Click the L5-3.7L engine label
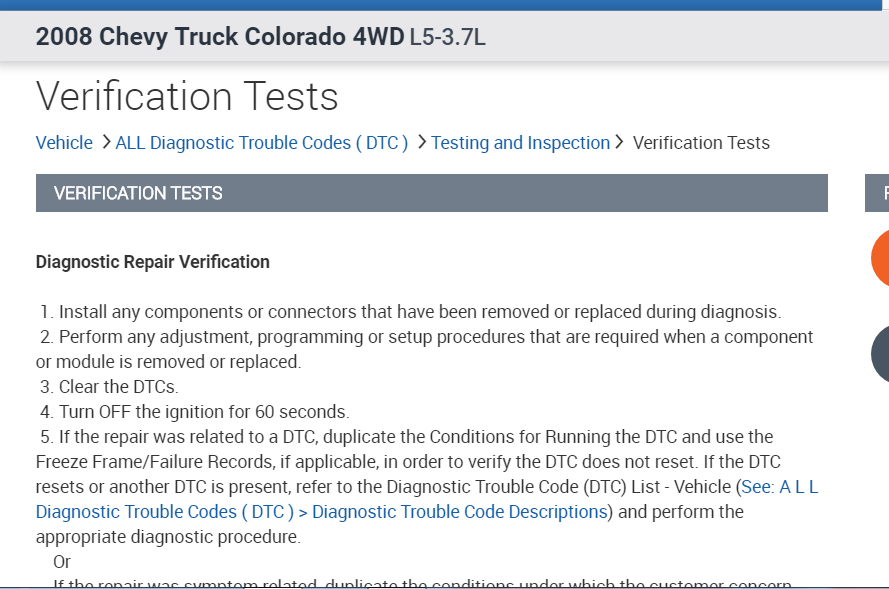The height and width of the screenshot is (589, 889). [447, 39]
